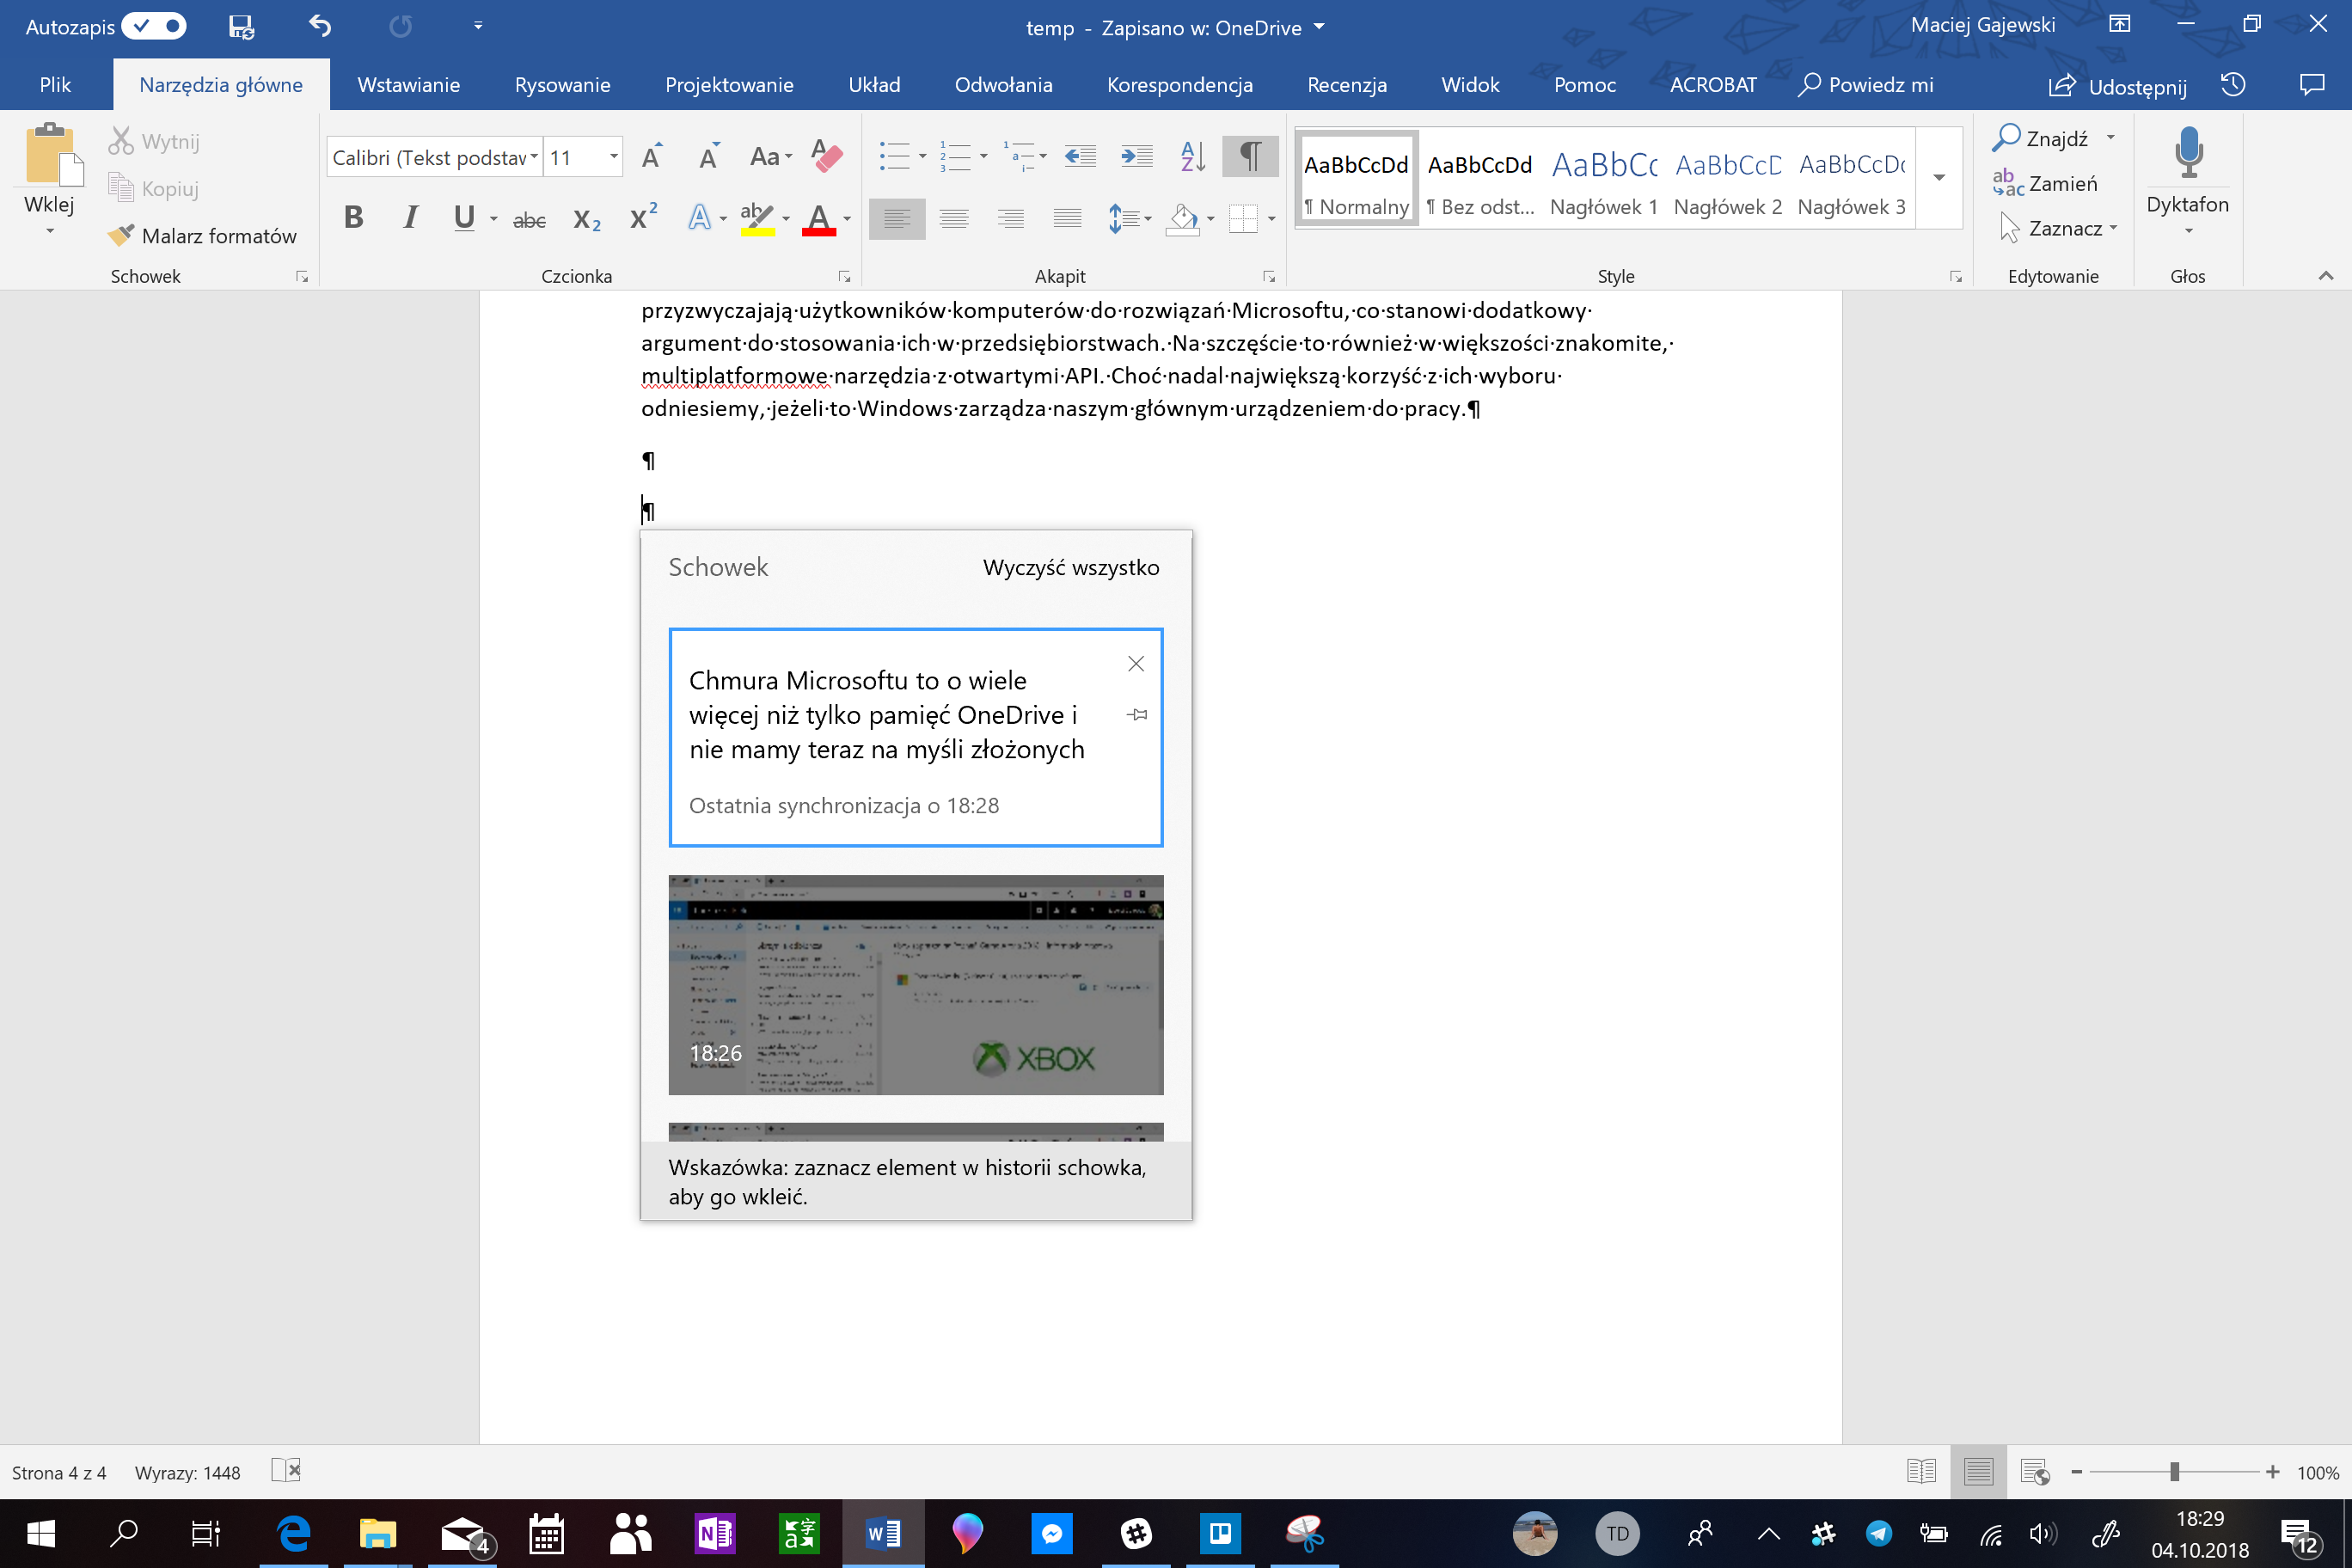Apply superscript formatting
The width and height of the screenshot is (2352, 1568).
643,217
